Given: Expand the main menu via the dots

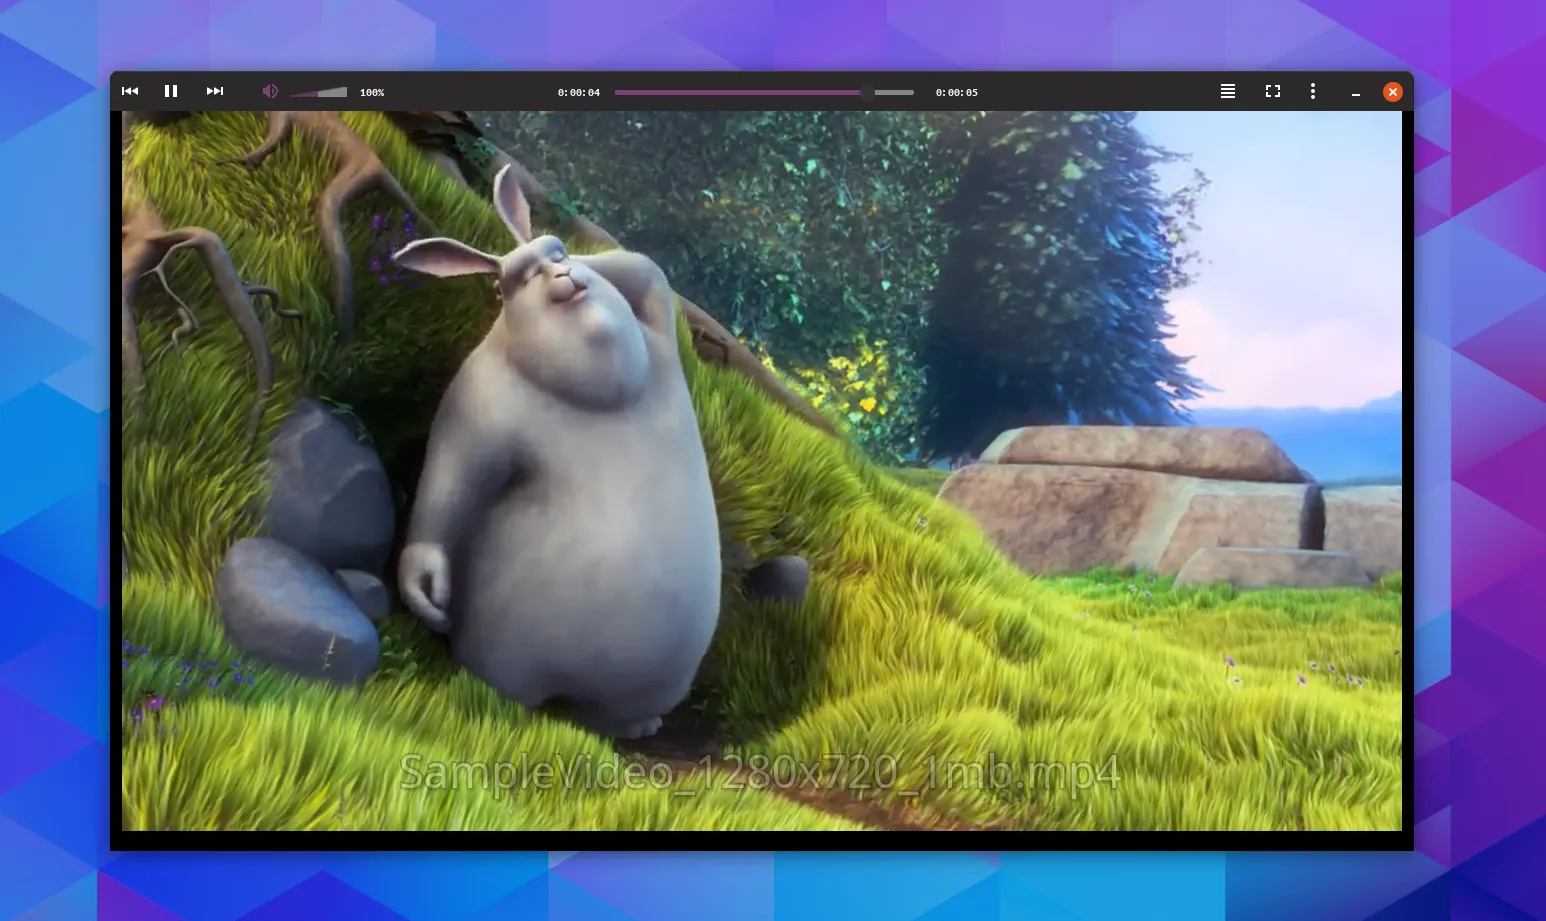Looking at the screenshot, I should click(x=1313, y=91).
